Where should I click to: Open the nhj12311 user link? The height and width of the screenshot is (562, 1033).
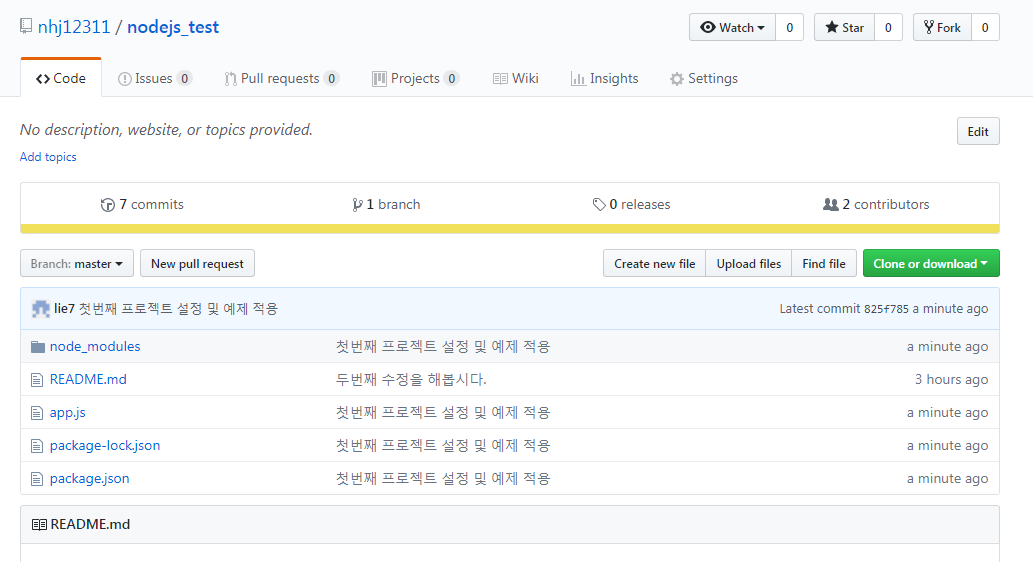[x=74, y=27]
